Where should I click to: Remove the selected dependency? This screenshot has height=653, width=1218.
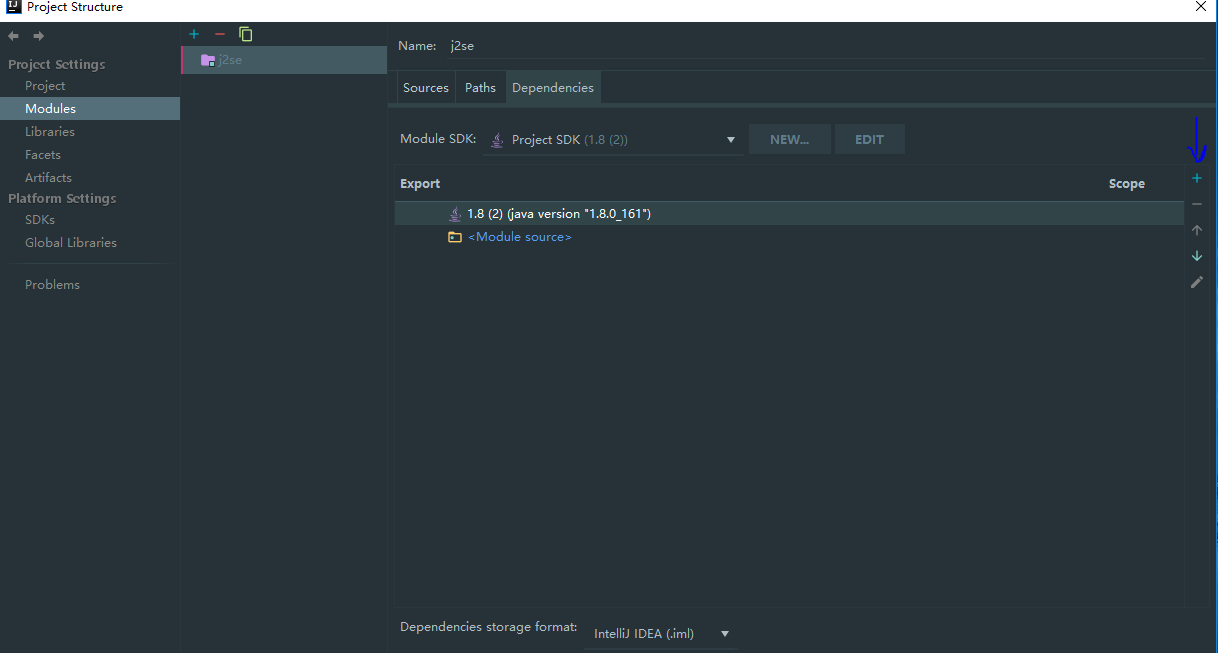click(x=1197, y=204)
